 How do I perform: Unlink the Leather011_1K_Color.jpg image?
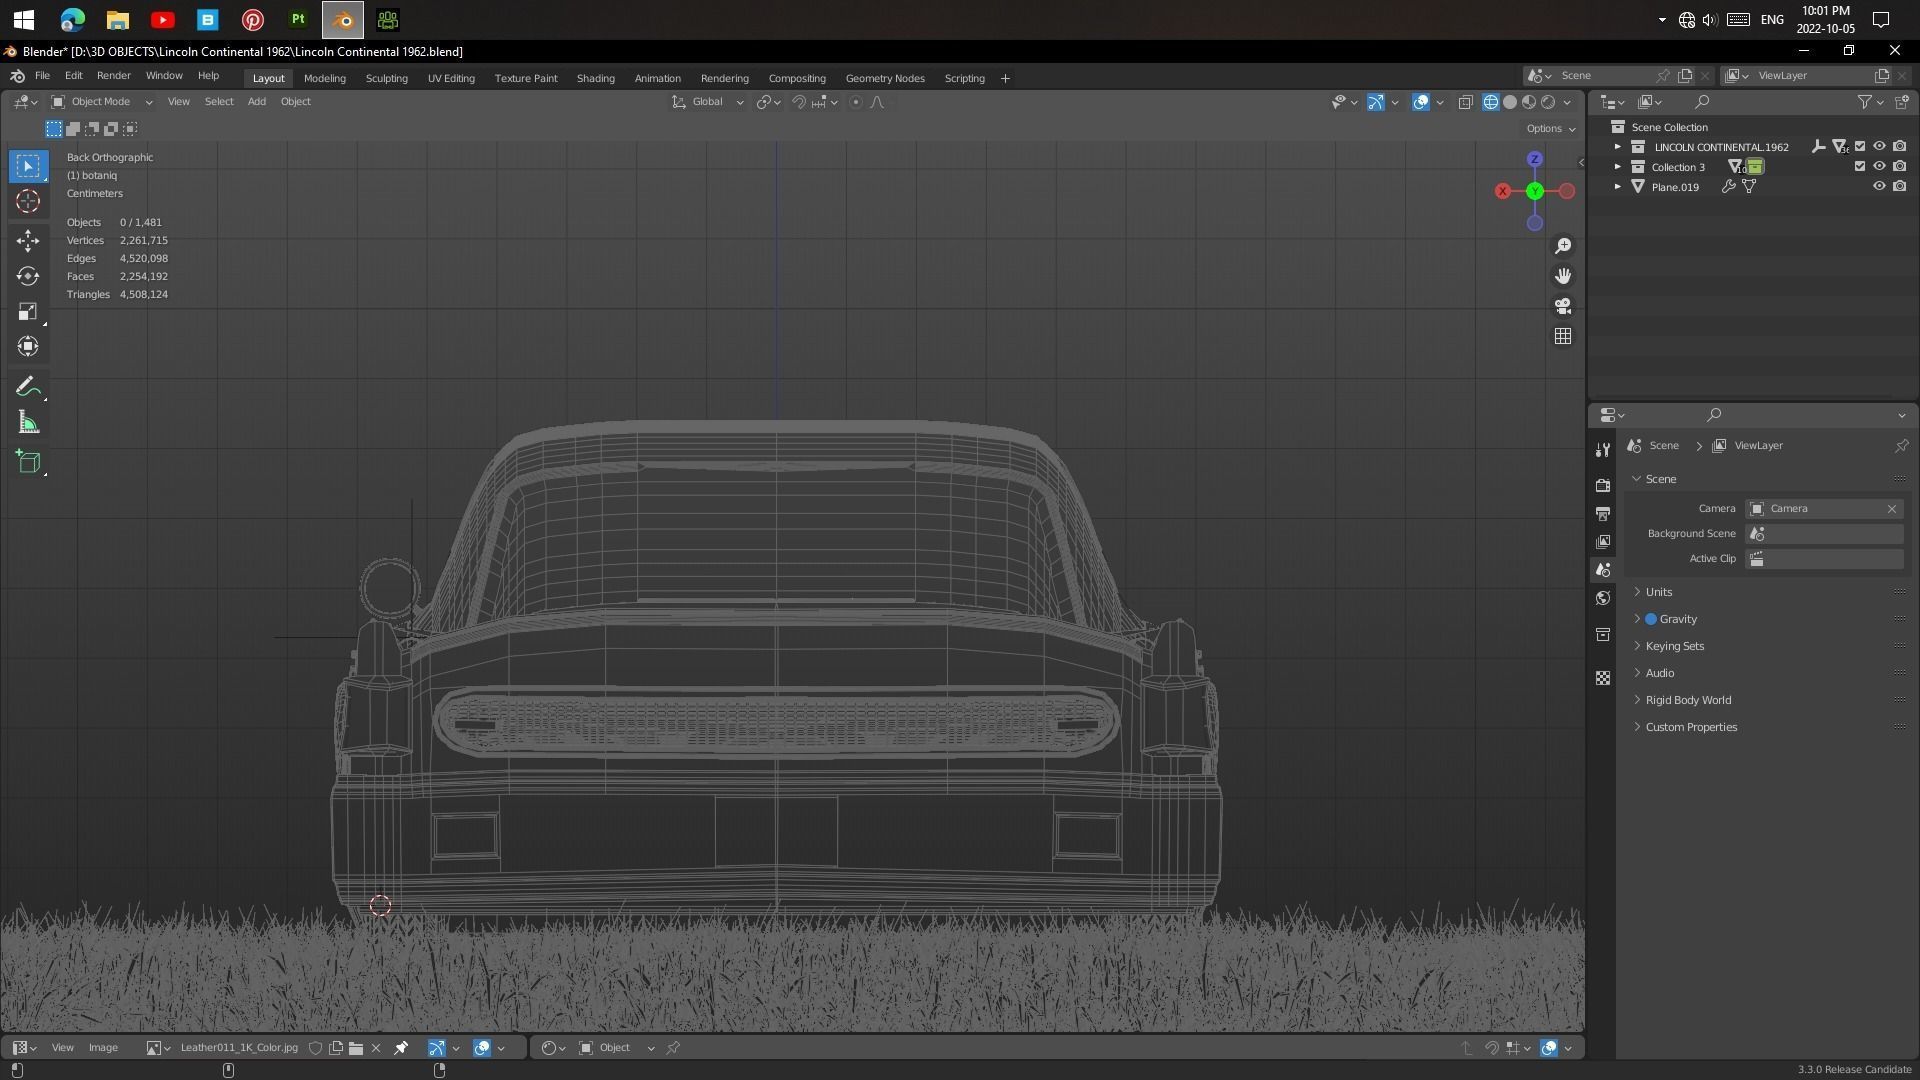point(376,1048)
